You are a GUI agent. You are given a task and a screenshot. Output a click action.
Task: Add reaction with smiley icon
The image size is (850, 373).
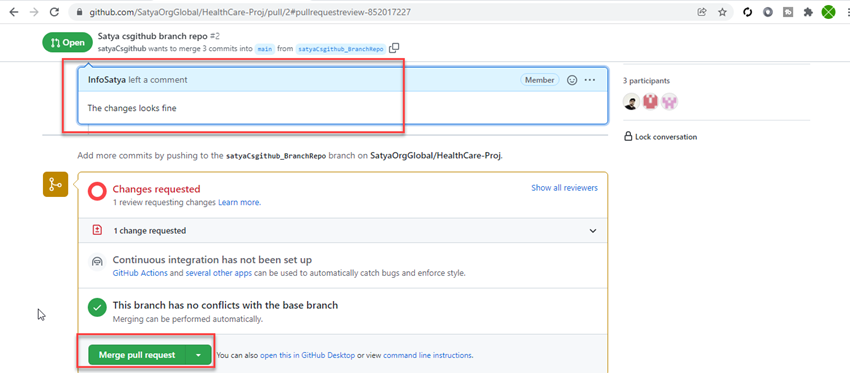tap(572, 80)
